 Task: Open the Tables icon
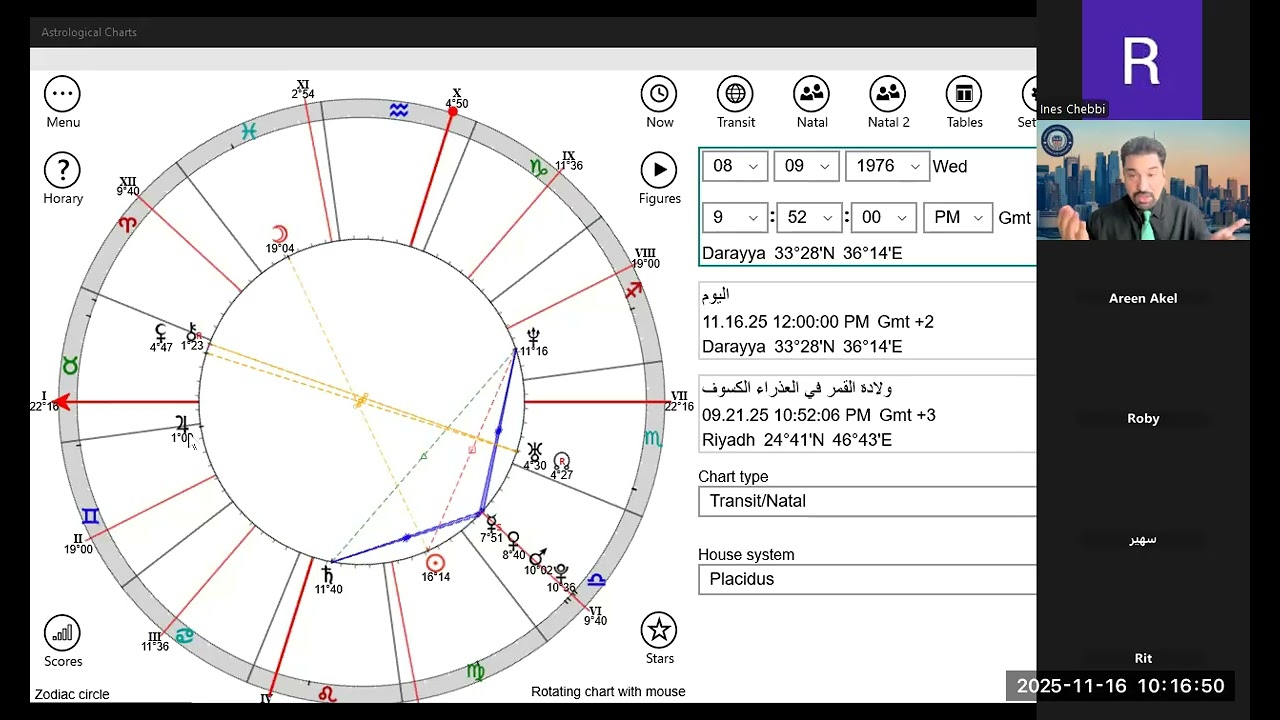(x=964, y=94)
